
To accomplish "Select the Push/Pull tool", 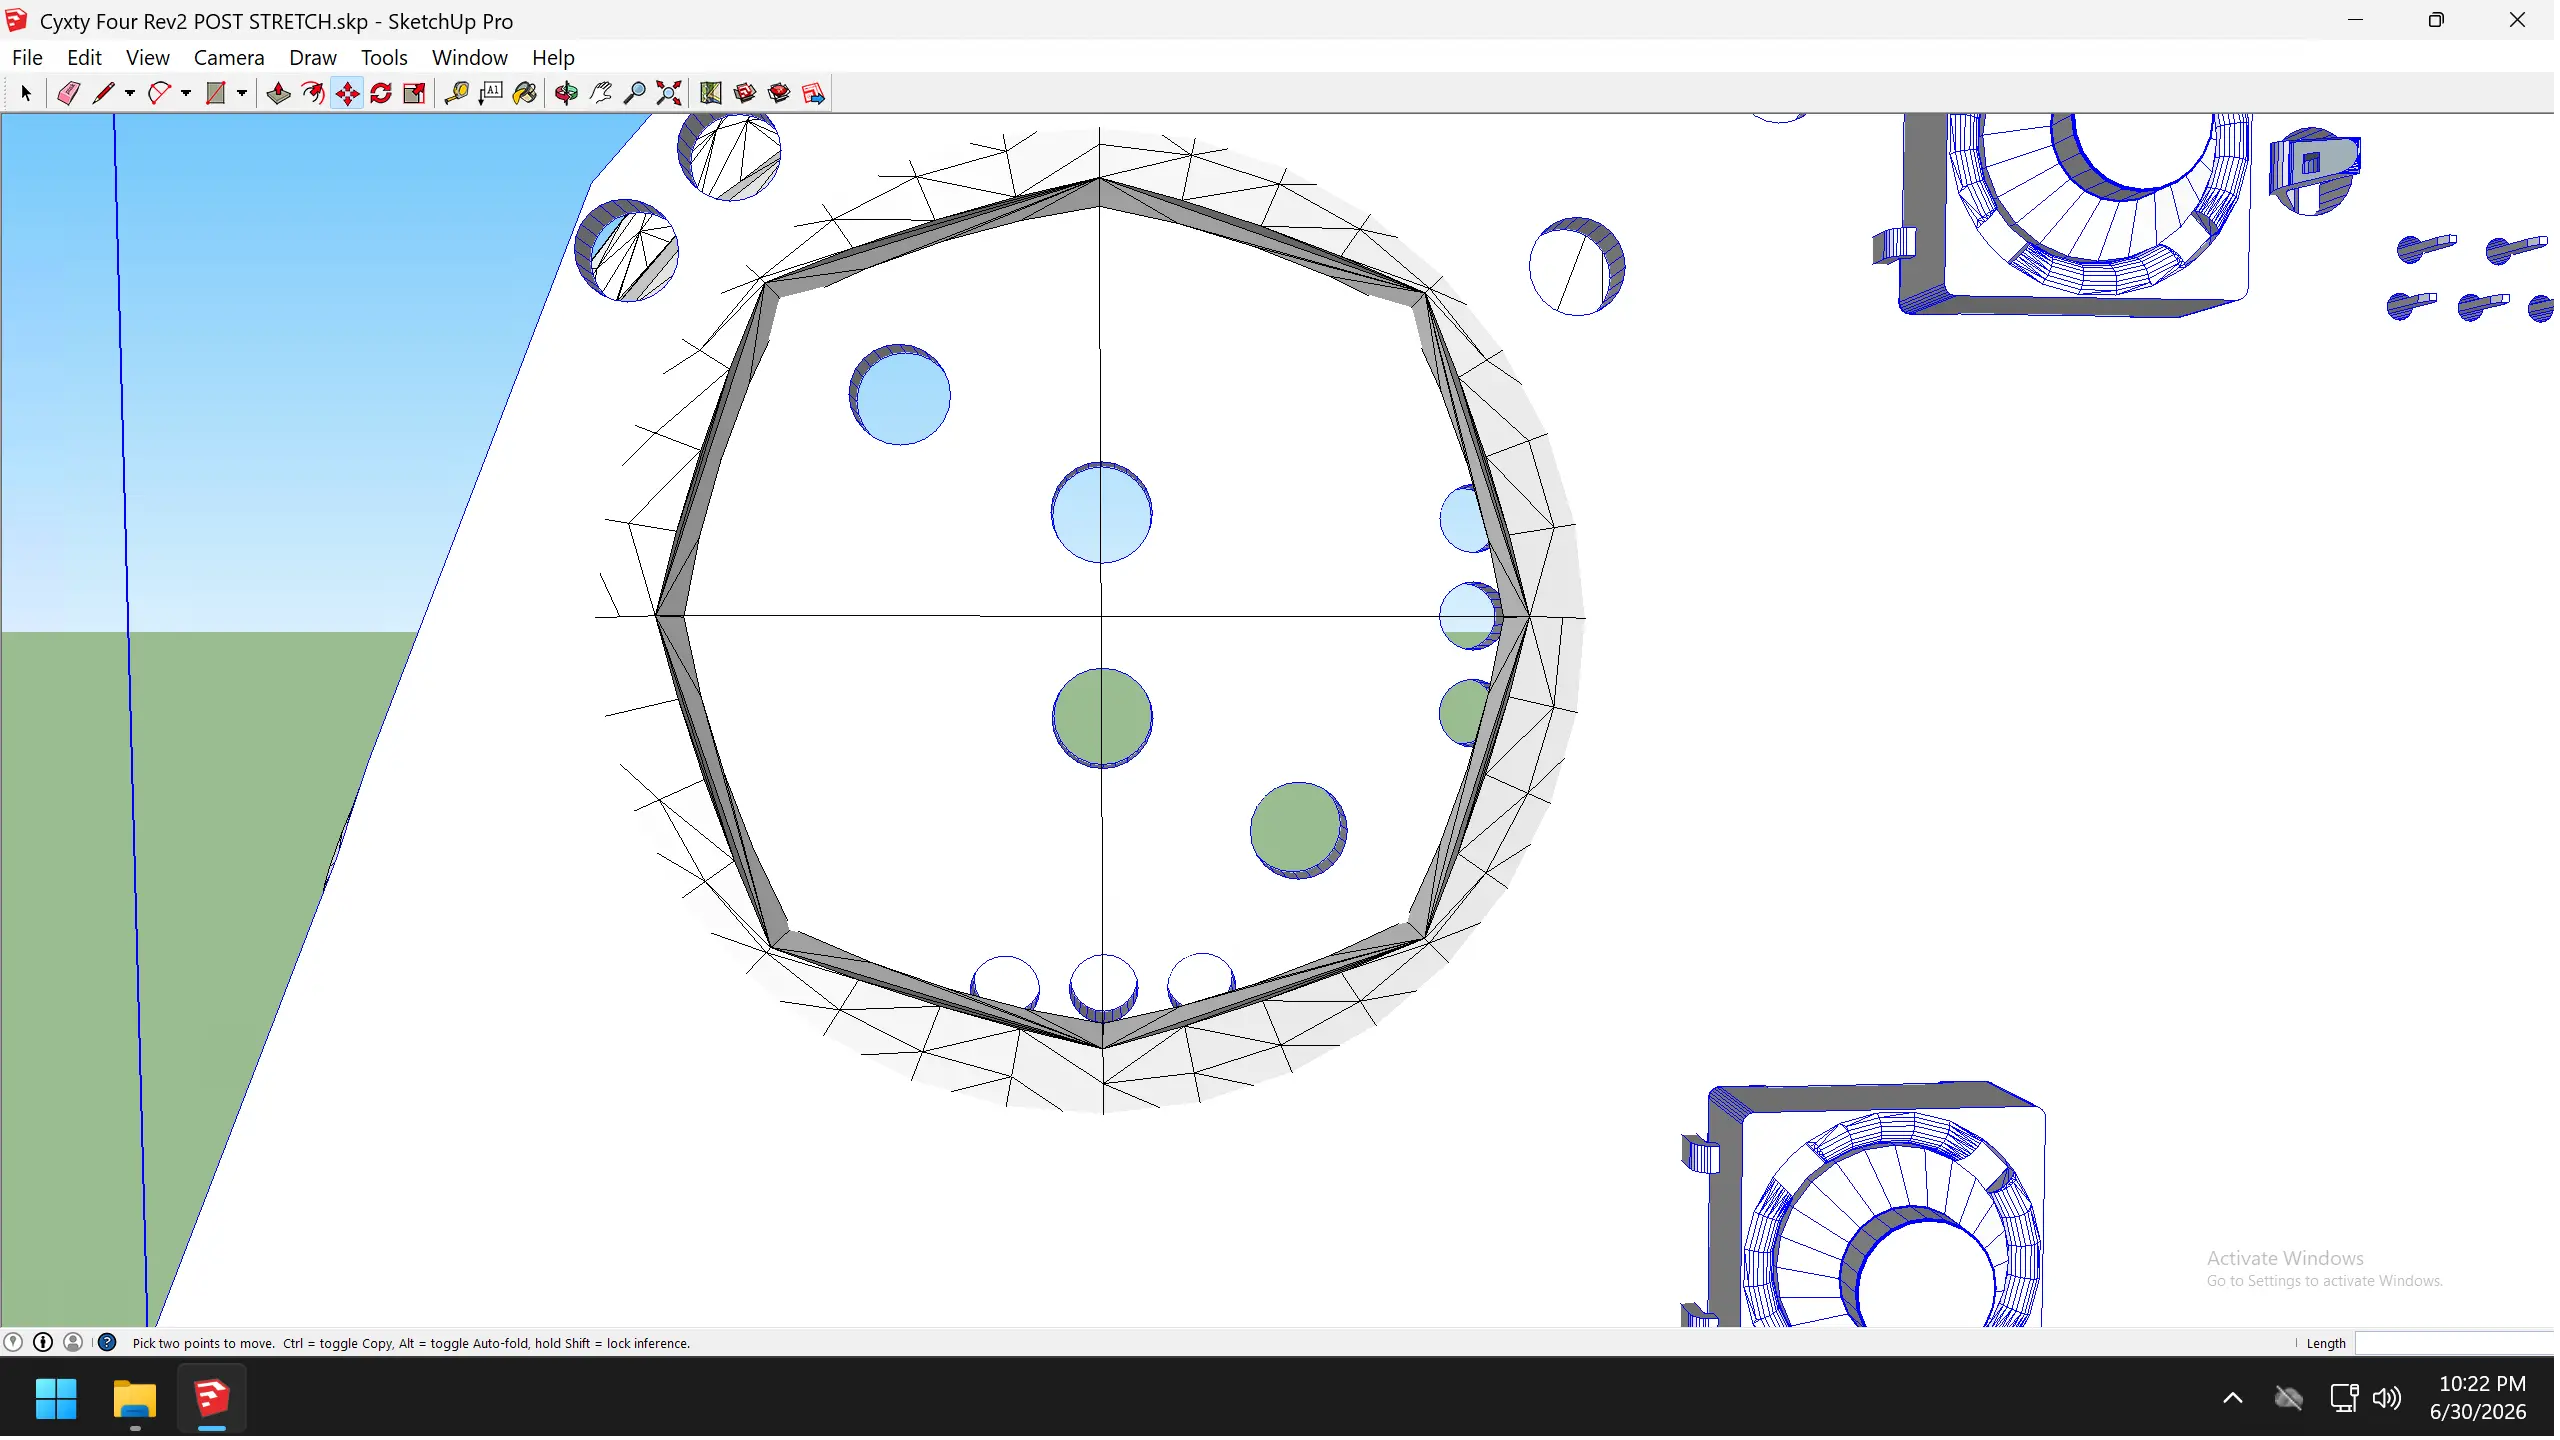I will pos(279,94).
